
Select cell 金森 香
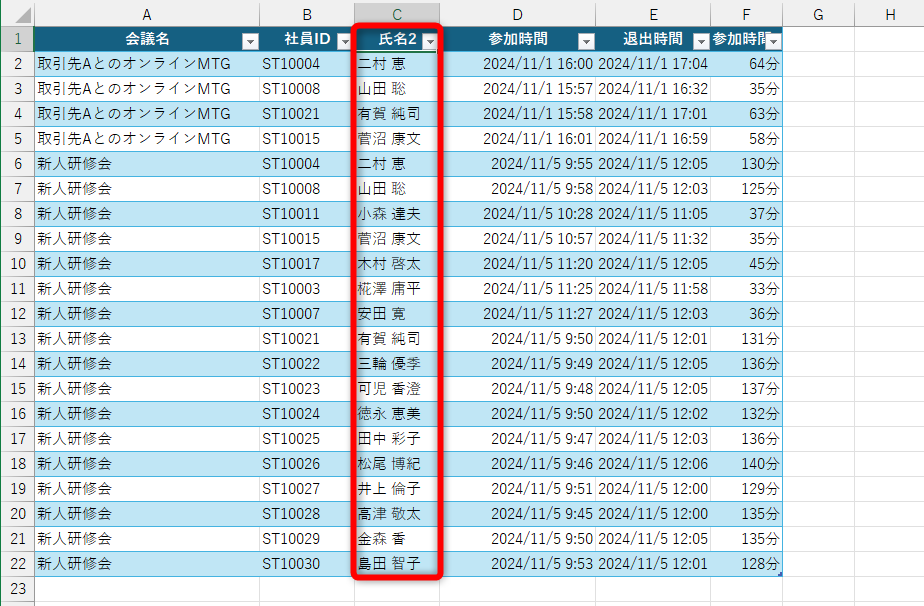(397, 538)
